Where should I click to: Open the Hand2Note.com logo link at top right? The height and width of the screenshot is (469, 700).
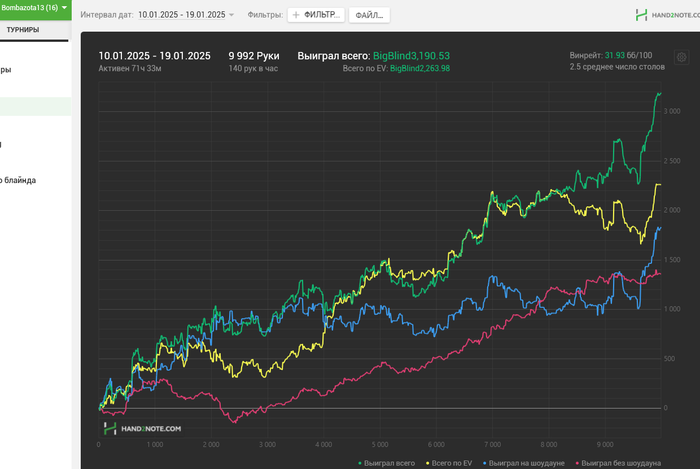coord(667,15)
